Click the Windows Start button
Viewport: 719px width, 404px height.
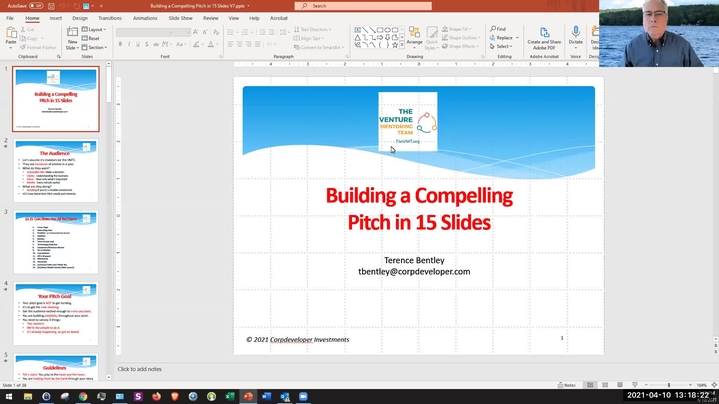coord(9,396)
